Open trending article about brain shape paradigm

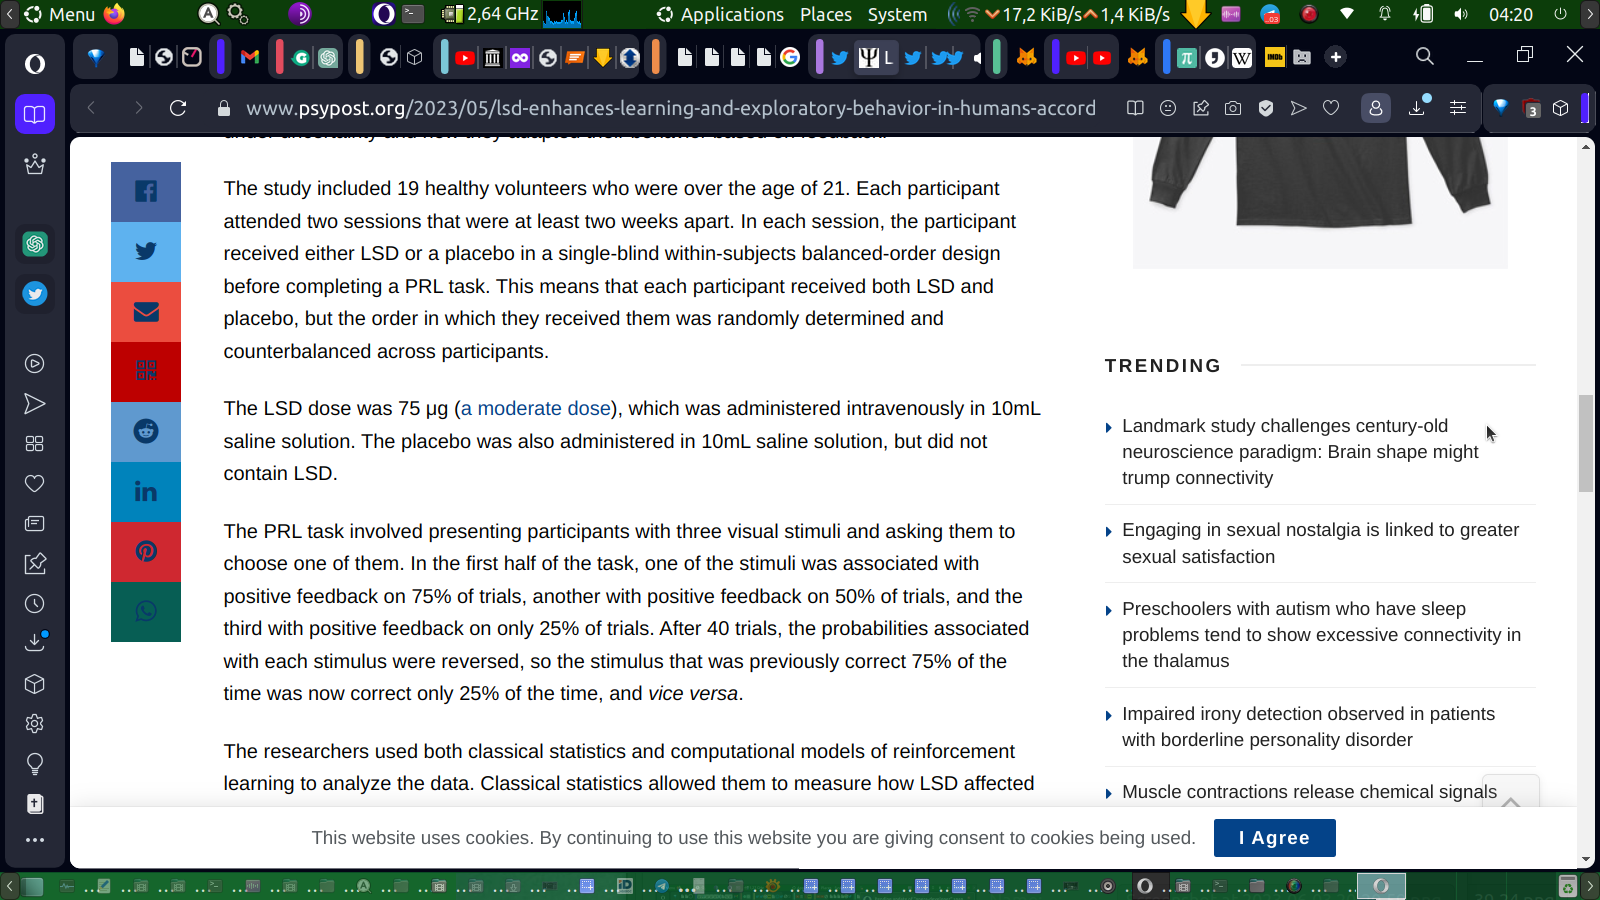[x=1300, y=452]
